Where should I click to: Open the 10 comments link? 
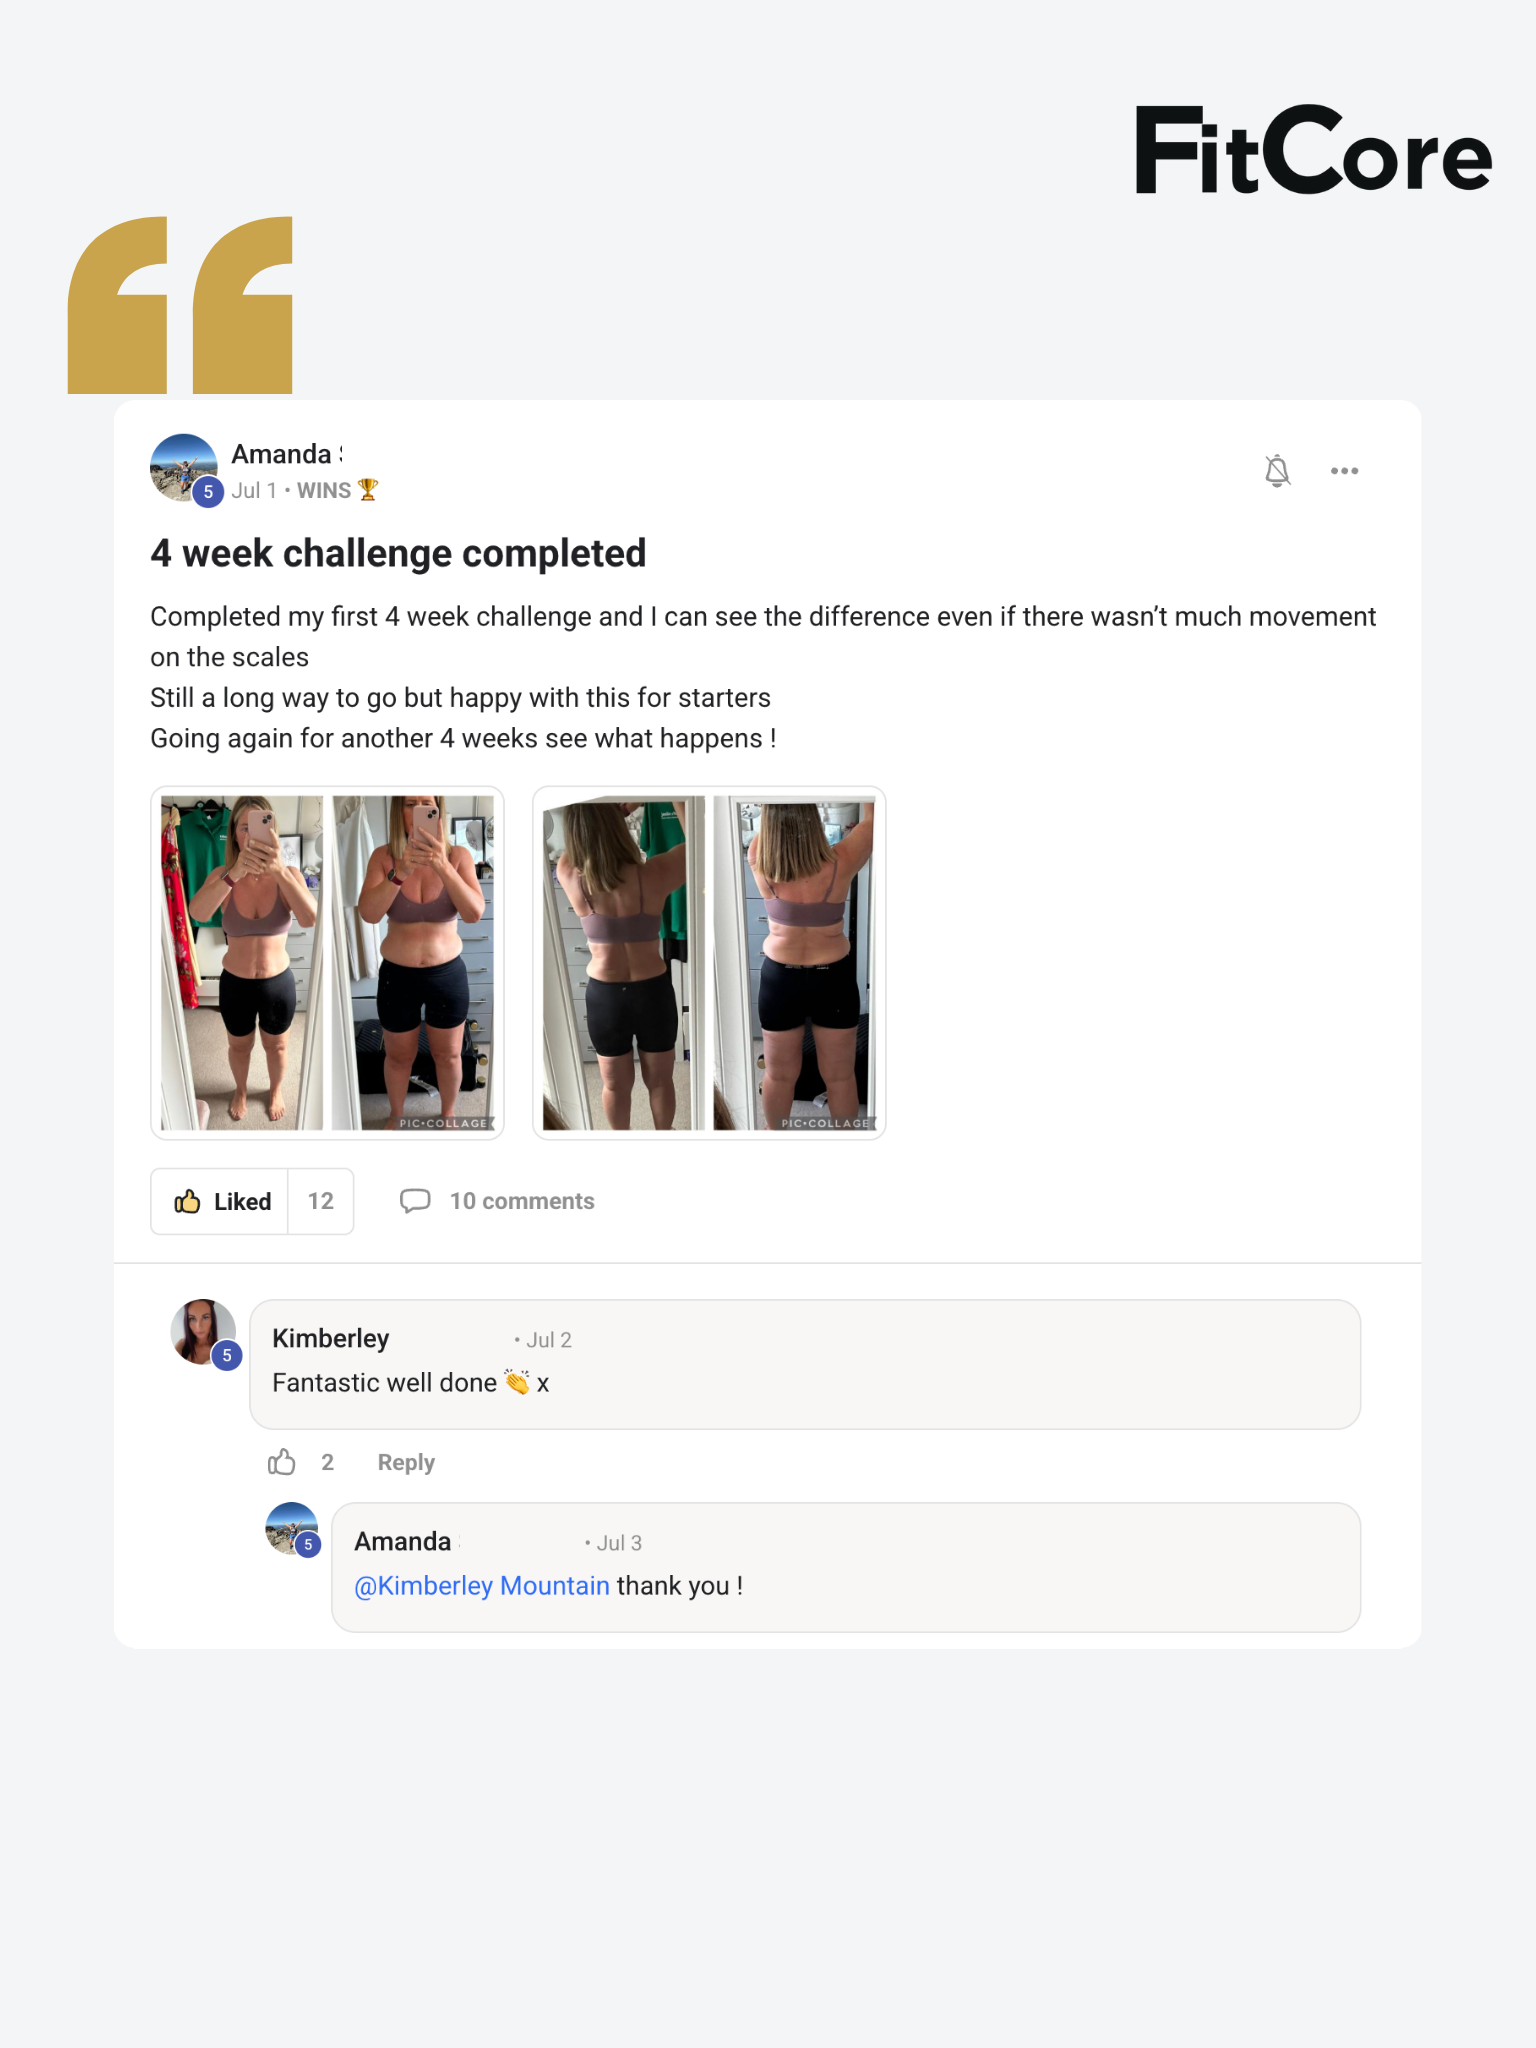pos(522,1201)
